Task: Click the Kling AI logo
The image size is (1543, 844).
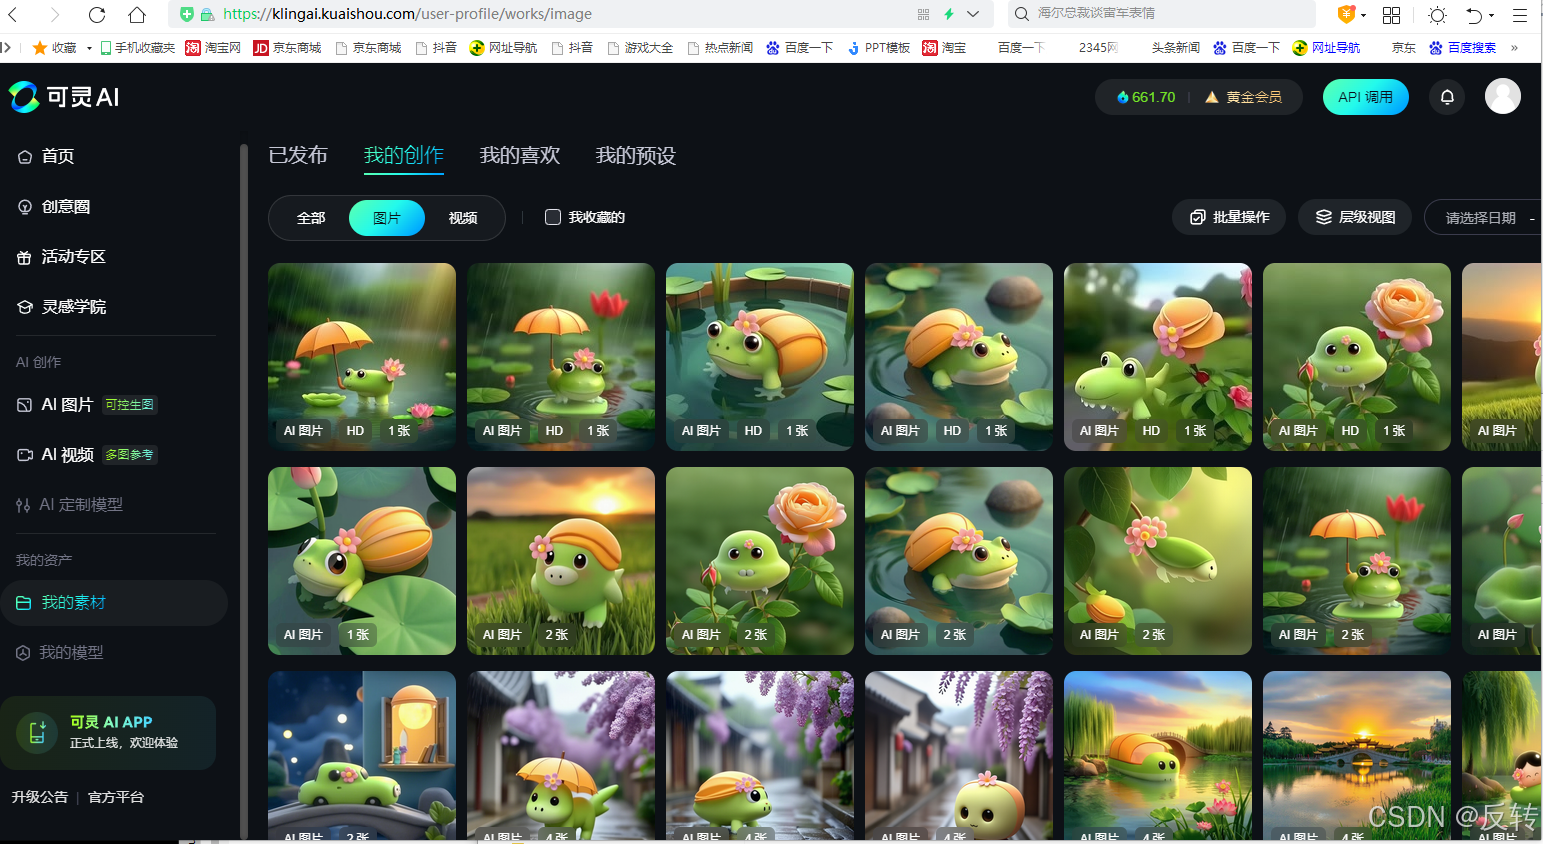Action: pos(64,97)
